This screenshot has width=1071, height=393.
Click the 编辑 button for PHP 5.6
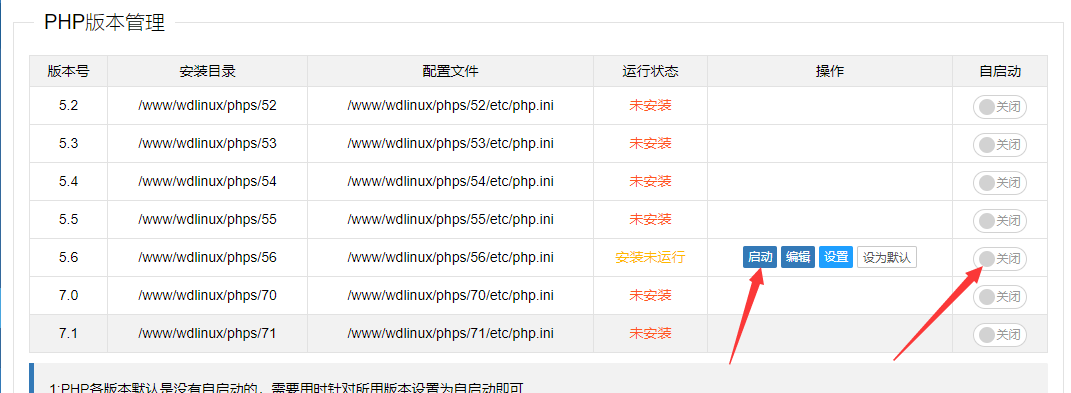pyautogui.click(x=798, y=257)
